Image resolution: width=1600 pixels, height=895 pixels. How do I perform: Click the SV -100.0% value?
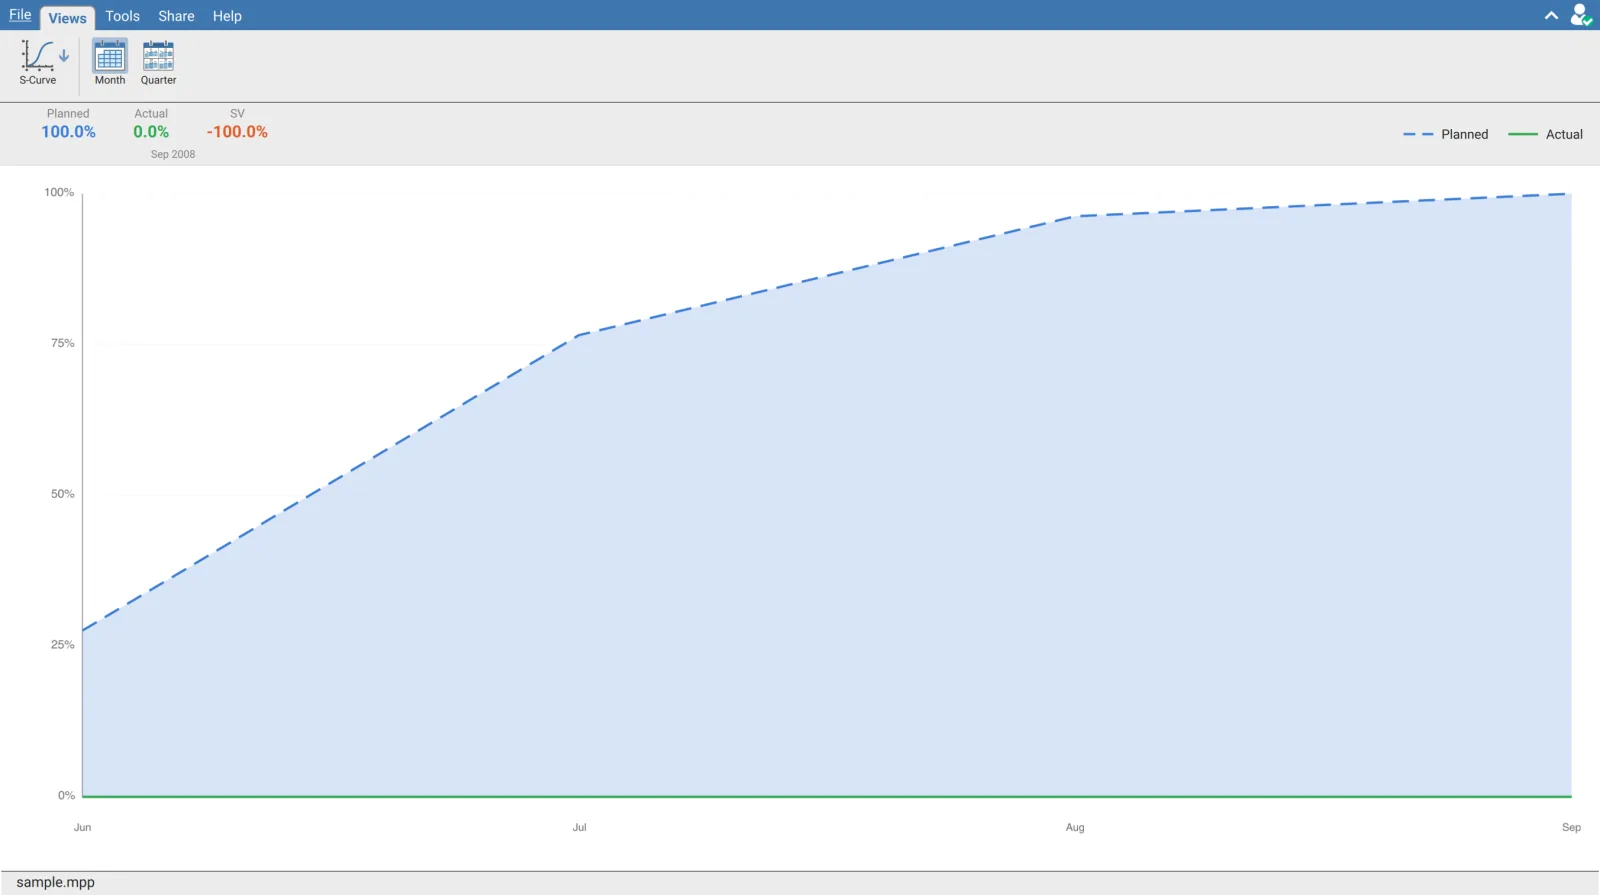point(237,132)
